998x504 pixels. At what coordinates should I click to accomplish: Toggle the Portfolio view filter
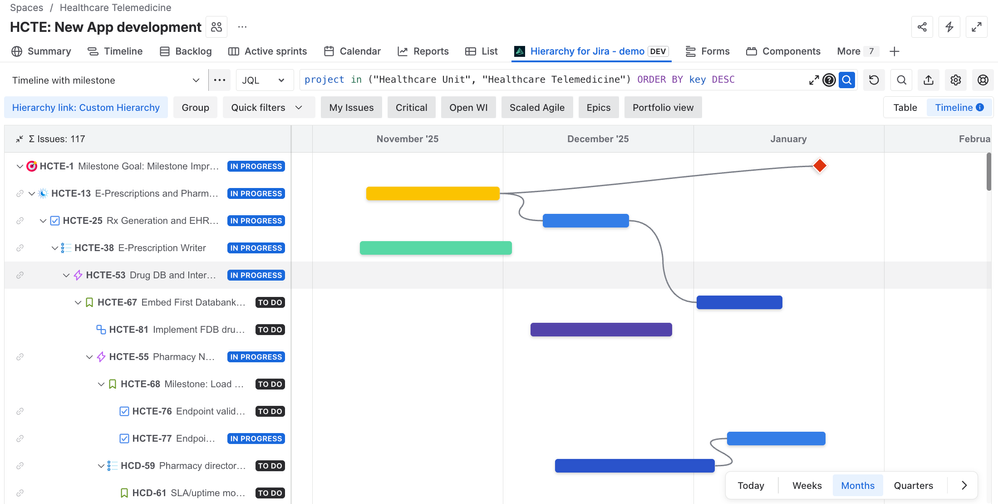coord(663,108)
